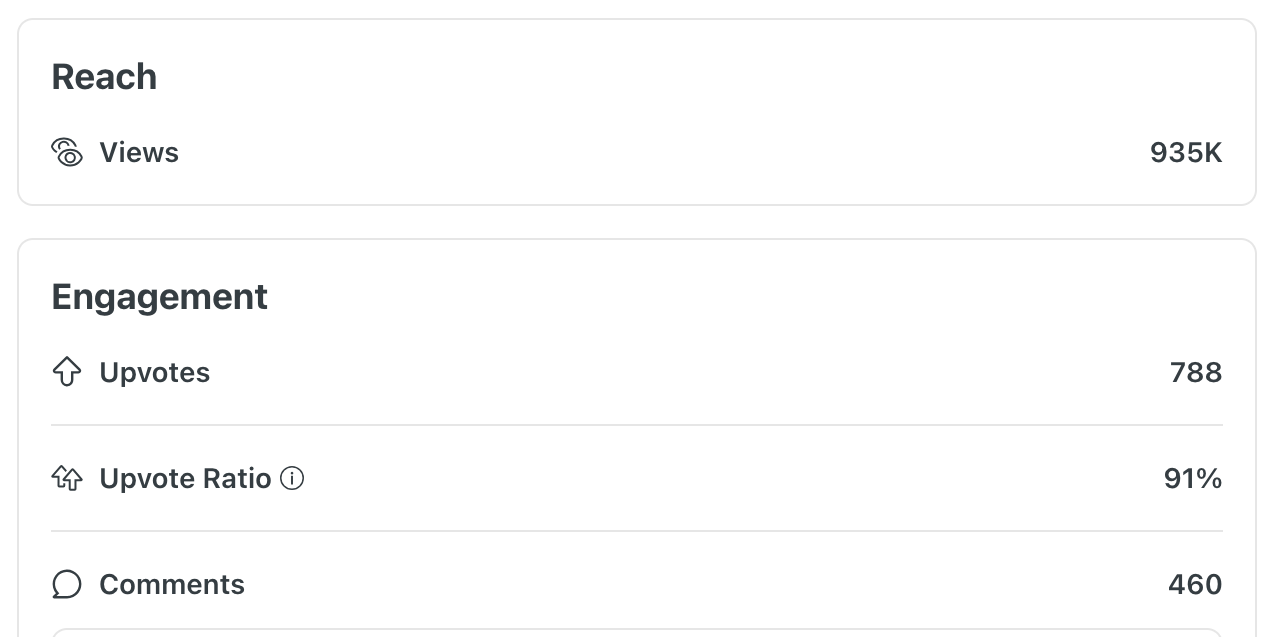Click the upvote arrow icon beside Upvotes
Viewport: 1274px width, 637px height.
pyautogui.click(x=67, y=373)
